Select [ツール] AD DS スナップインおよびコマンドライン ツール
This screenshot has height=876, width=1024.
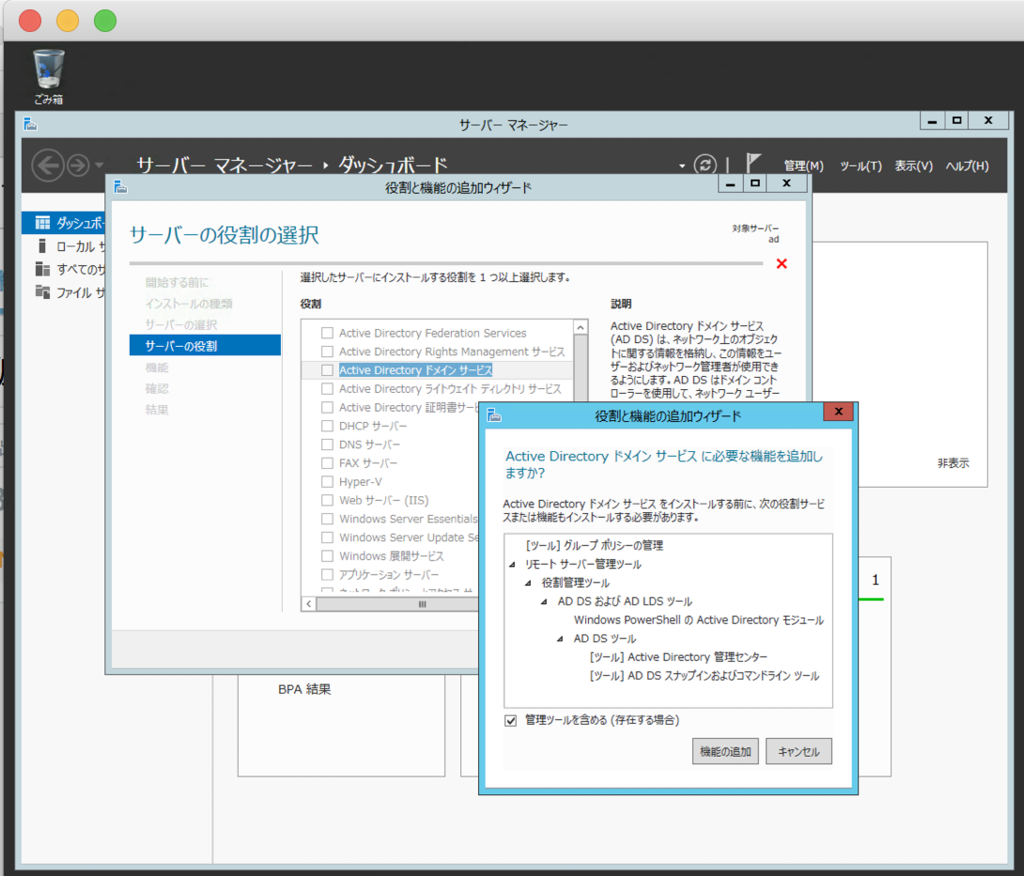click(x=704, y=676)
